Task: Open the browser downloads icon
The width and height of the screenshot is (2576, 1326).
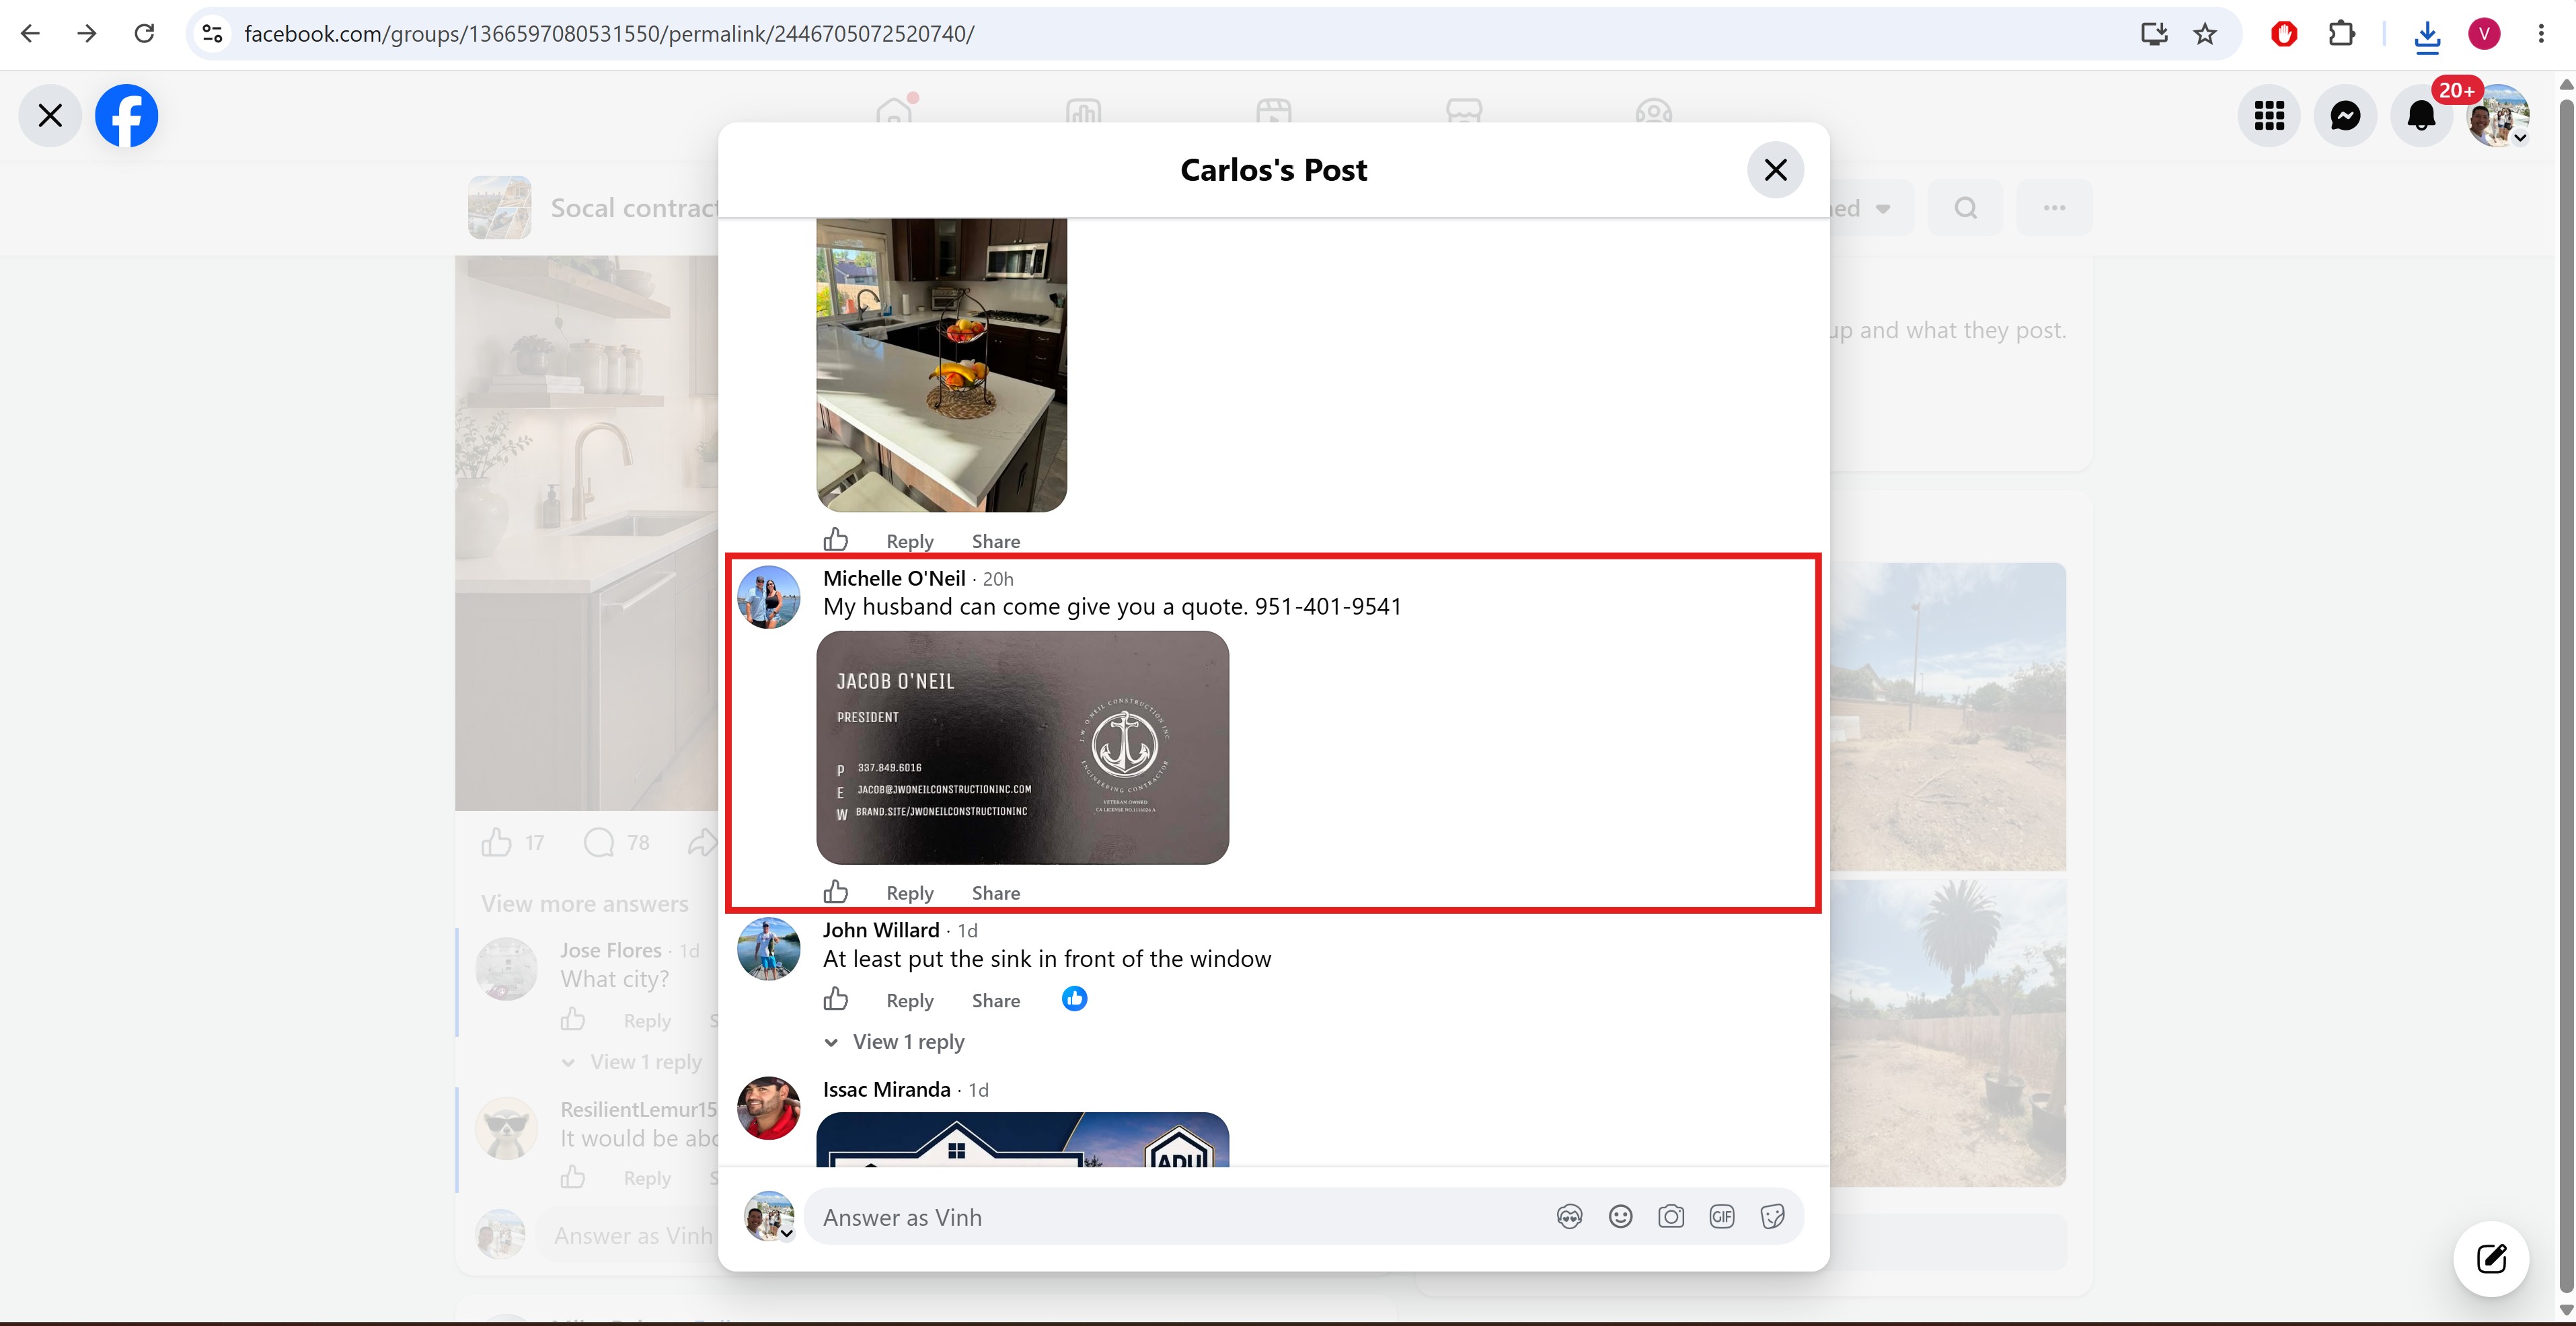Action: (x=2427, y=36)
